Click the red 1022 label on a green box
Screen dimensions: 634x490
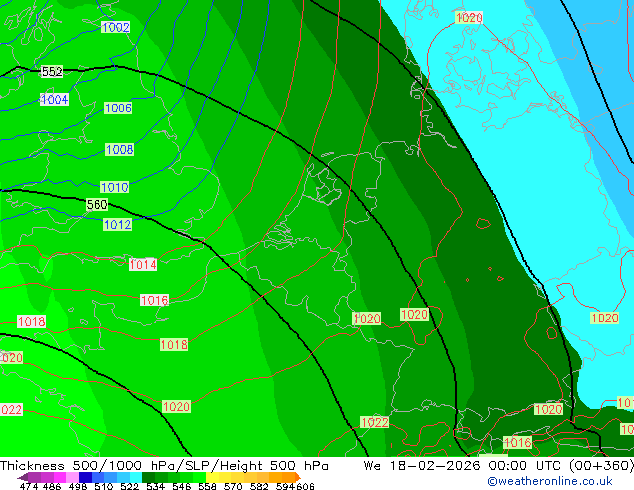click(374, 422)
